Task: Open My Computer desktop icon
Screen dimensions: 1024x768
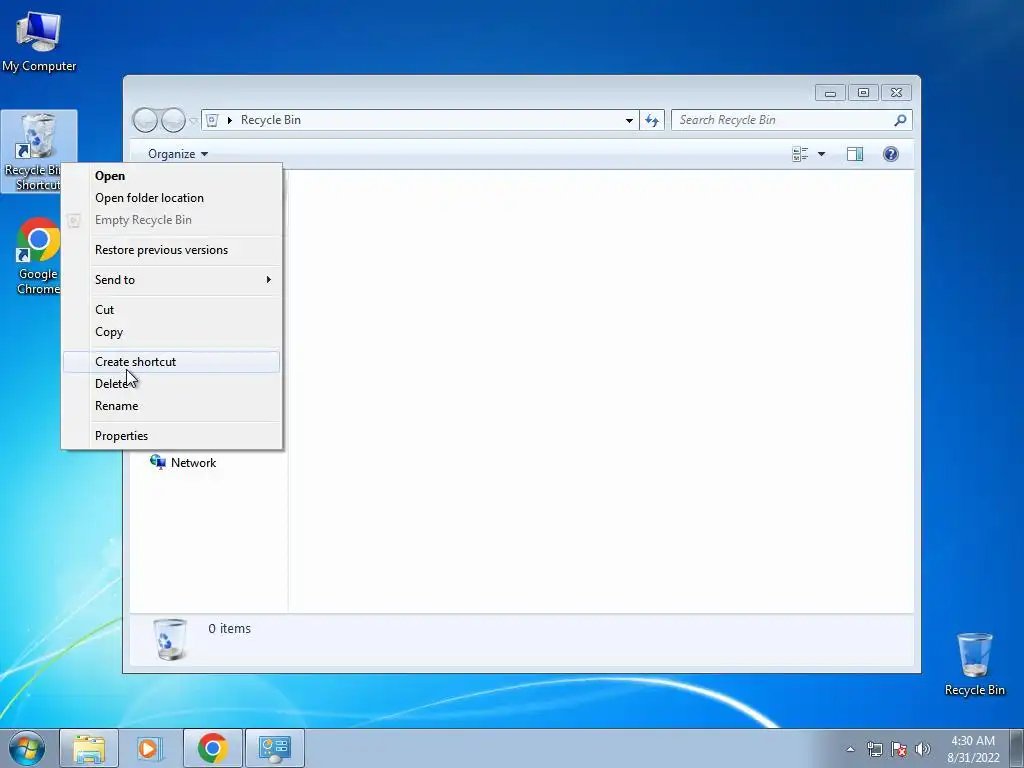Action: 39,40
